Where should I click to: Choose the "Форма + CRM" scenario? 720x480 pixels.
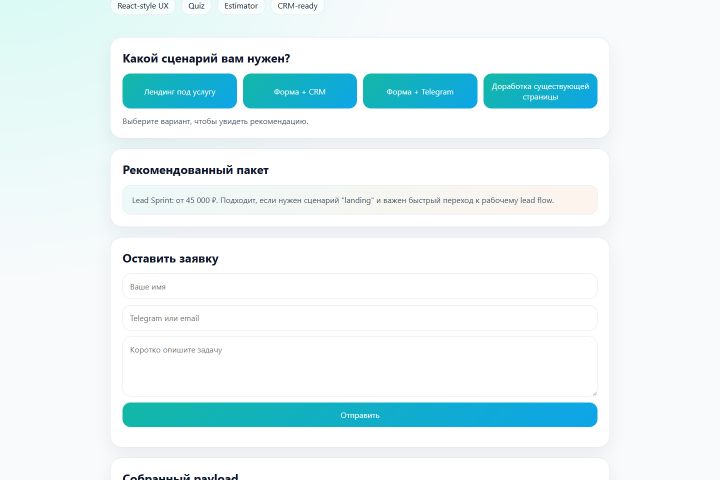(300, 91)
